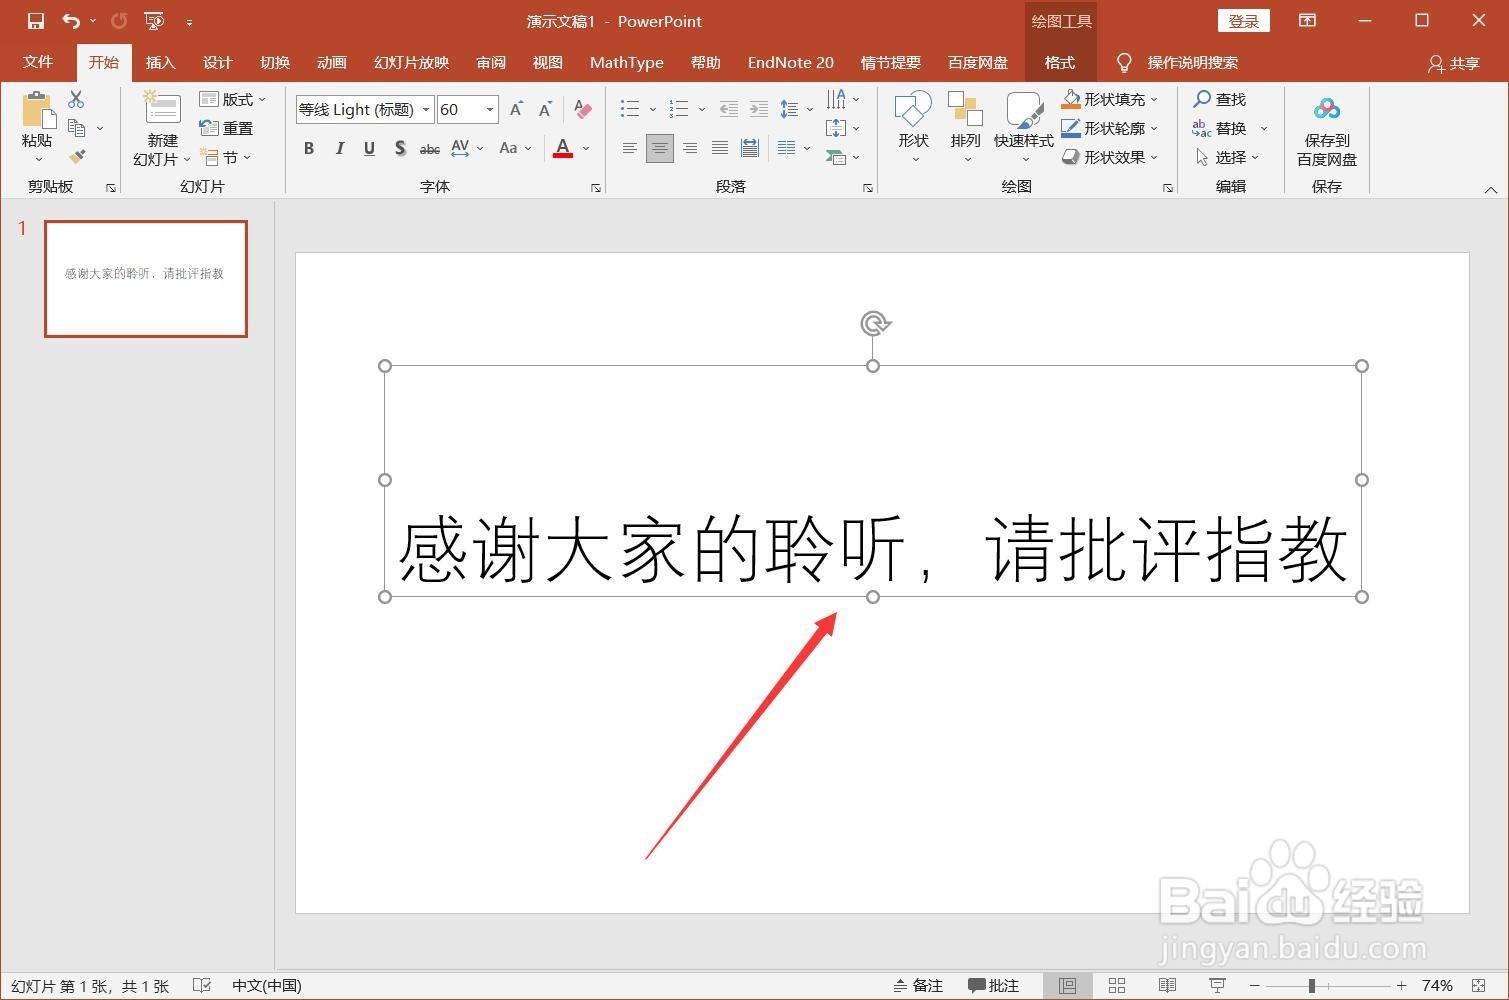The width and height of the screenshot is (1509, 1000).
Task: Open the Section 节 dropdown
Action: pos(226,157)
